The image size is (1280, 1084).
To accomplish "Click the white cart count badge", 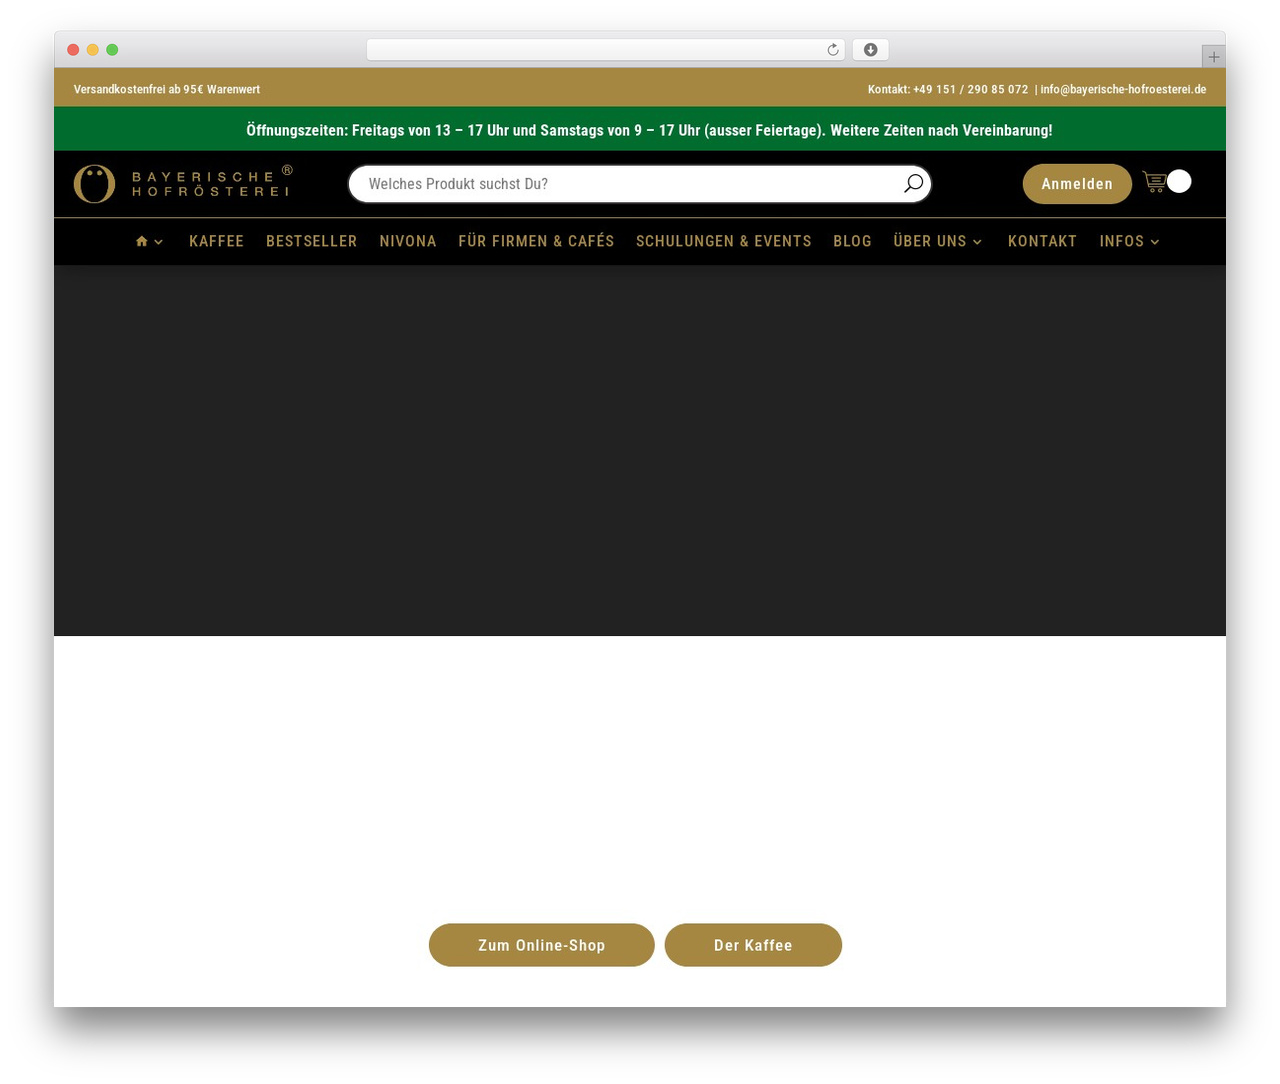I will pyautogui.click(x=1179, y=181).
